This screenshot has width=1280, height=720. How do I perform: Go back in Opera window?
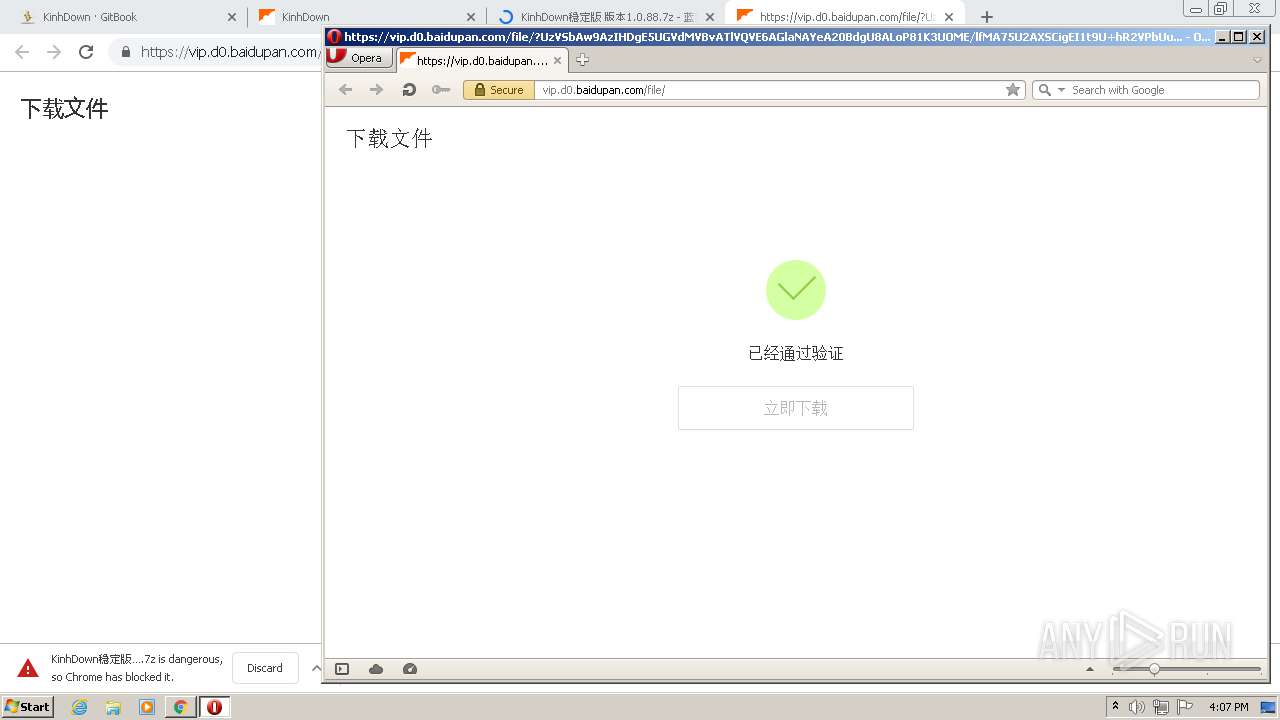coord(345,90)
